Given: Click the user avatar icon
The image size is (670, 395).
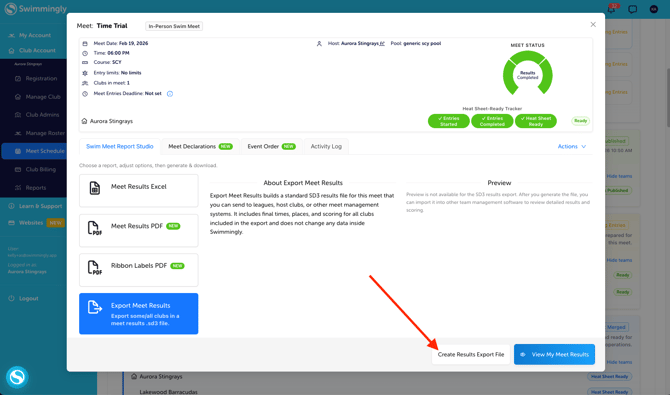Looking at the screenshot, I should click(x=654, y=9).
